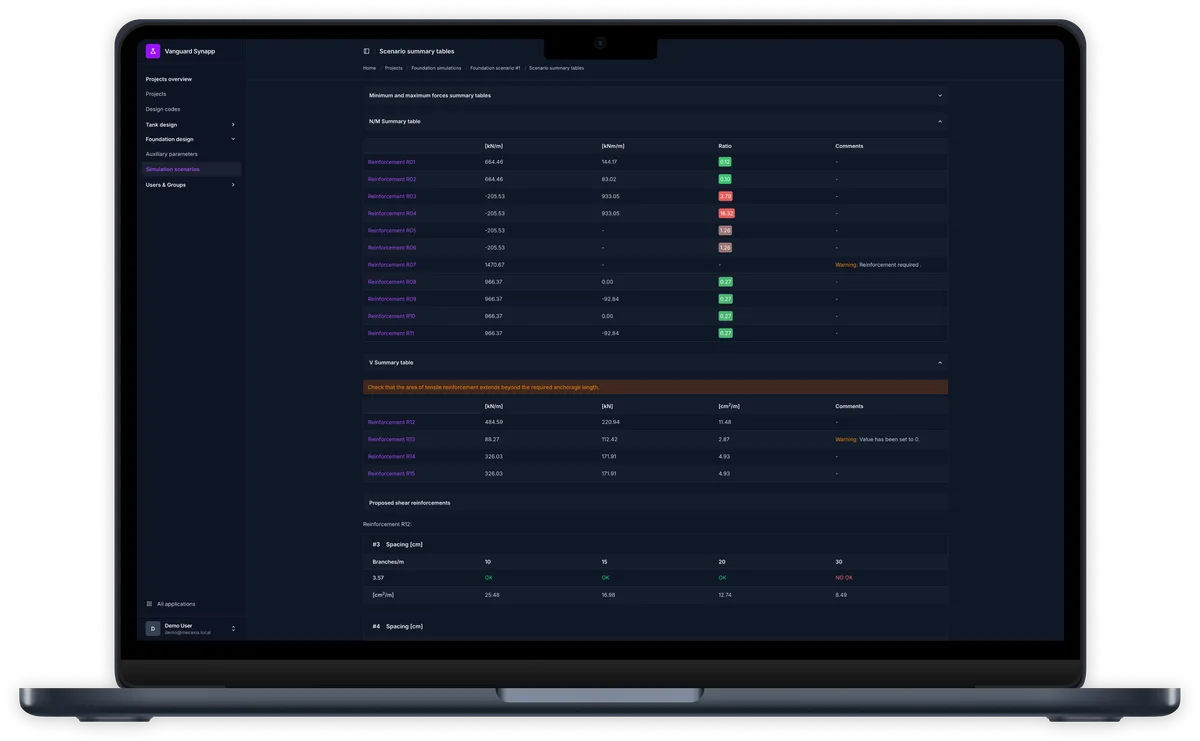1200x741 pixels.
Task: Click the green 0.10 ratio badge
Action: click(725, 179)
